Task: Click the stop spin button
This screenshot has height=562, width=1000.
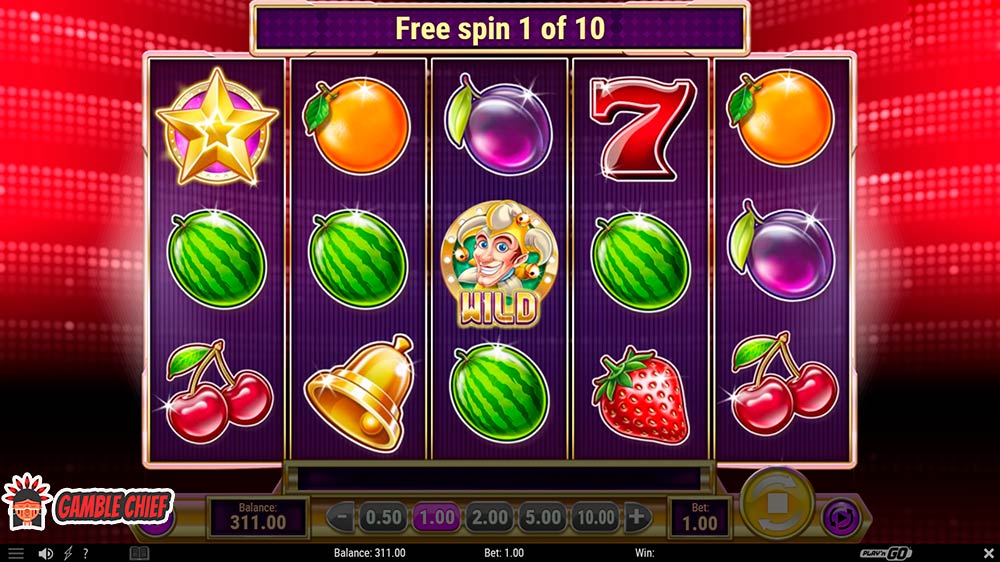Action: [777, 503]
